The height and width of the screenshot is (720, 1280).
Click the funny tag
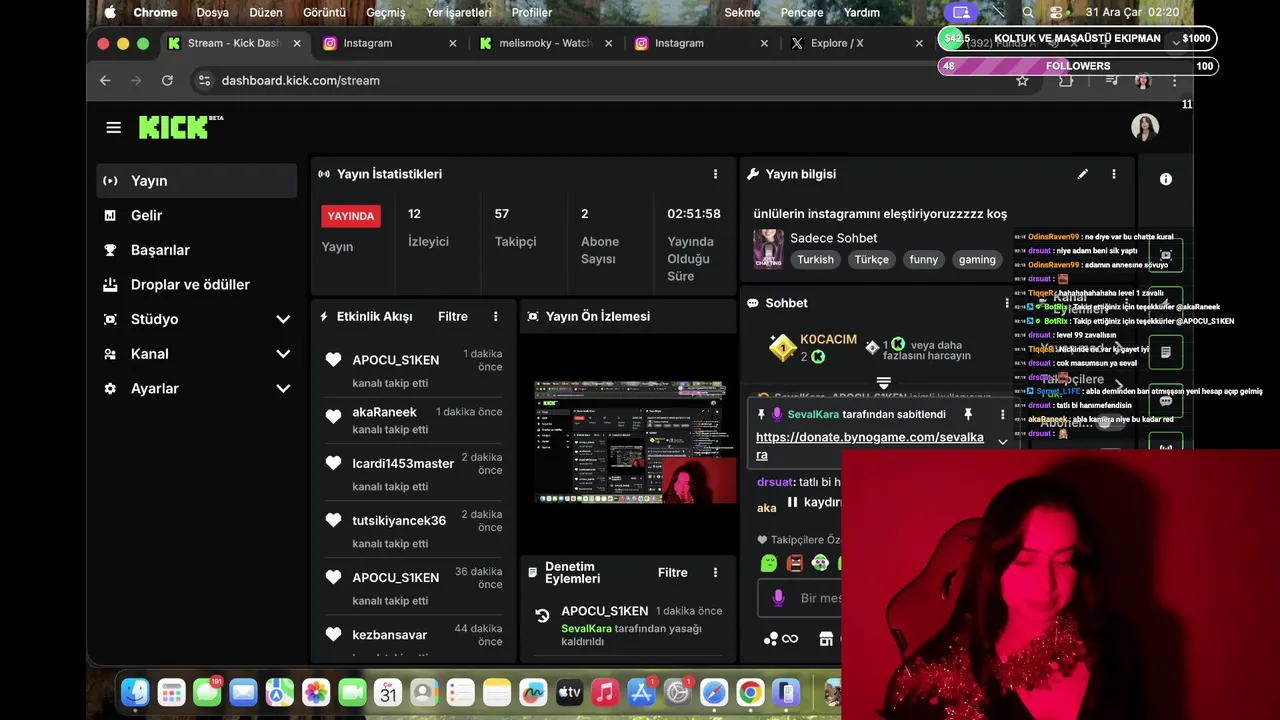click(924, 259)
